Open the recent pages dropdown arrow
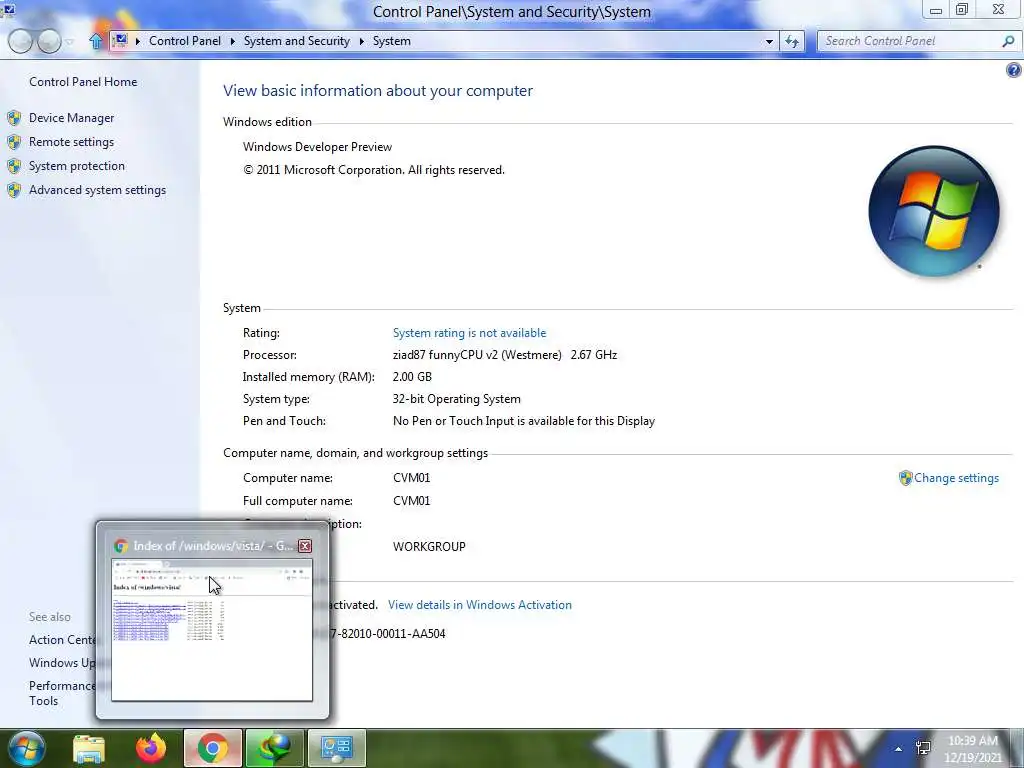This screenshot has width=1024, height=768. (x=69, y=42)
